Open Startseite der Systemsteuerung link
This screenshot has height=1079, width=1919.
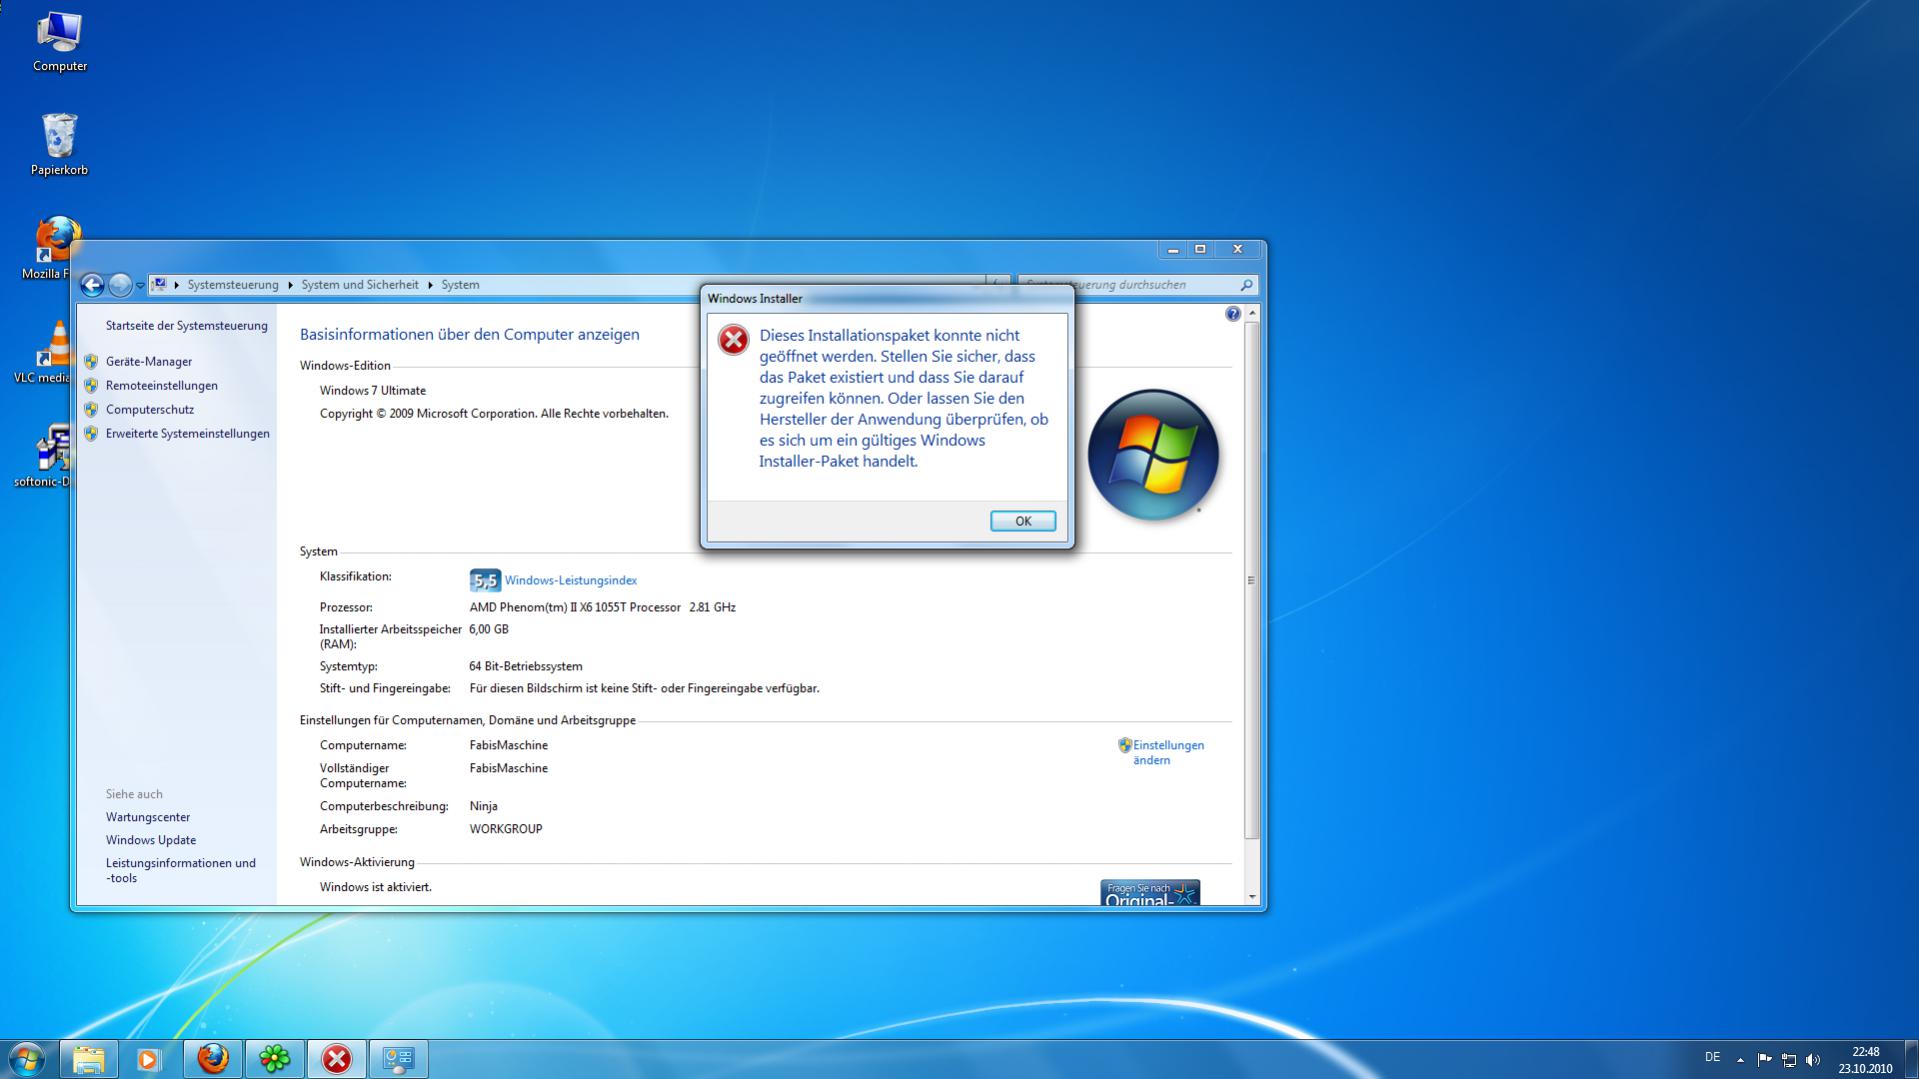(187, 326)
